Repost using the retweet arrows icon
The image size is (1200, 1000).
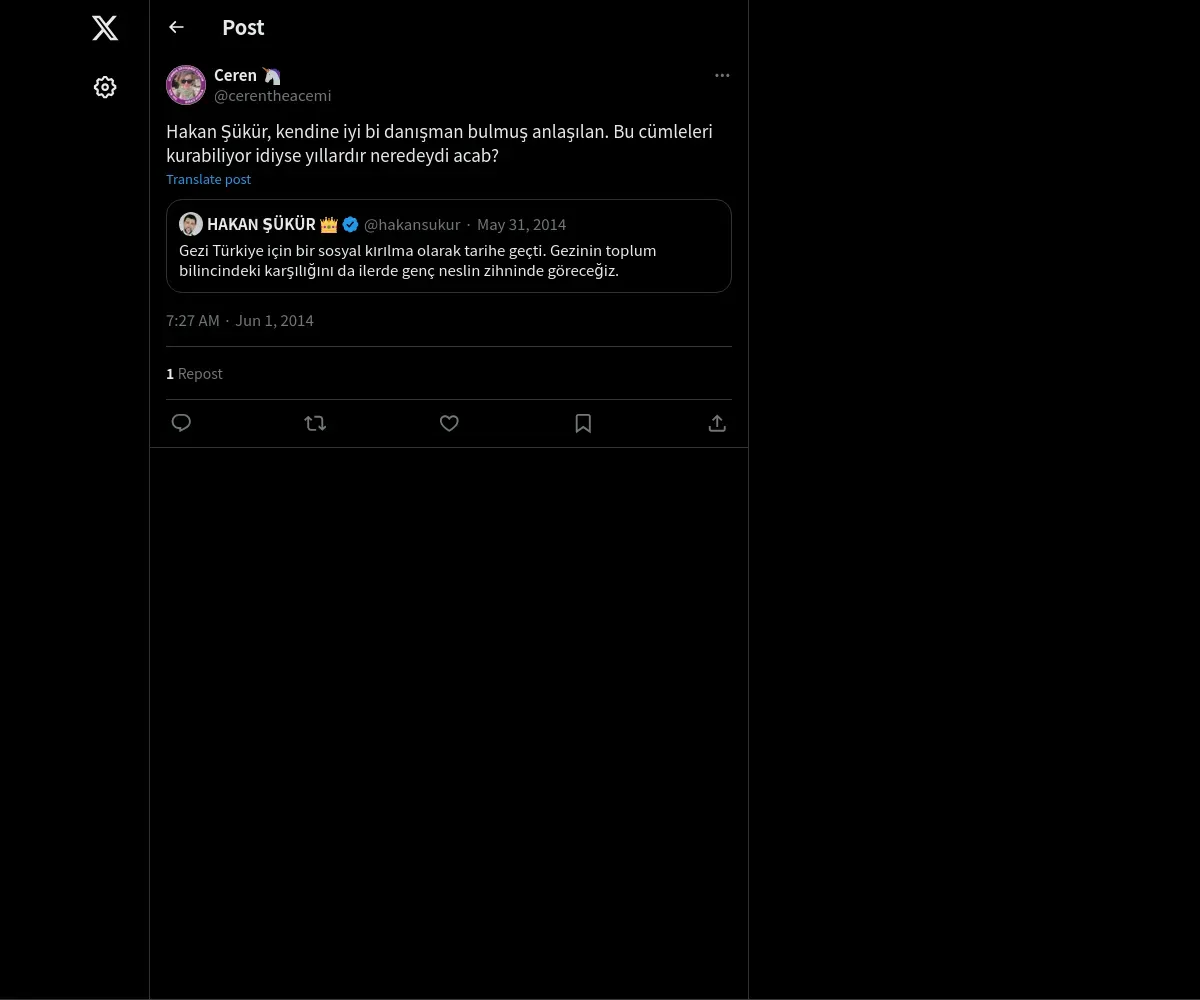pyautogui.click(x=315, y=423)
